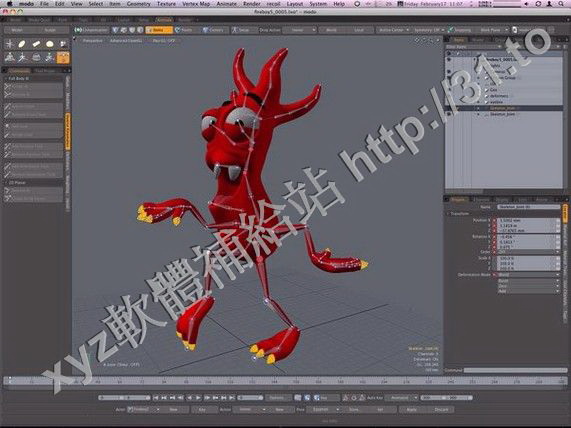Click the Position X value field

point(527,220)
